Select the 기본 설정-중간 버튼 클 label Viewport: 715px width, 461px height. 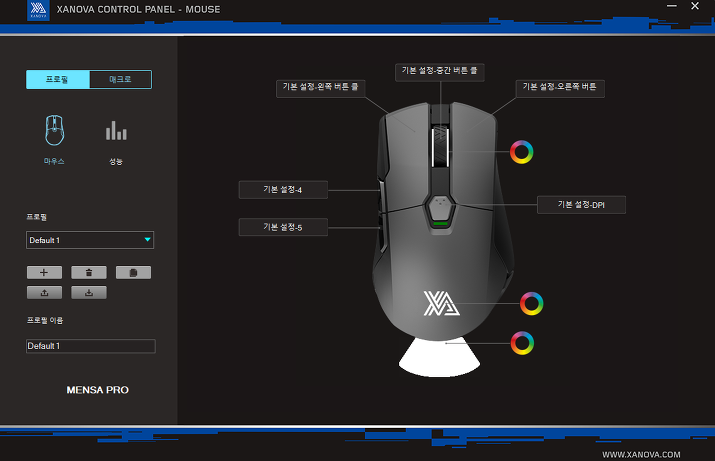point(440,73)
